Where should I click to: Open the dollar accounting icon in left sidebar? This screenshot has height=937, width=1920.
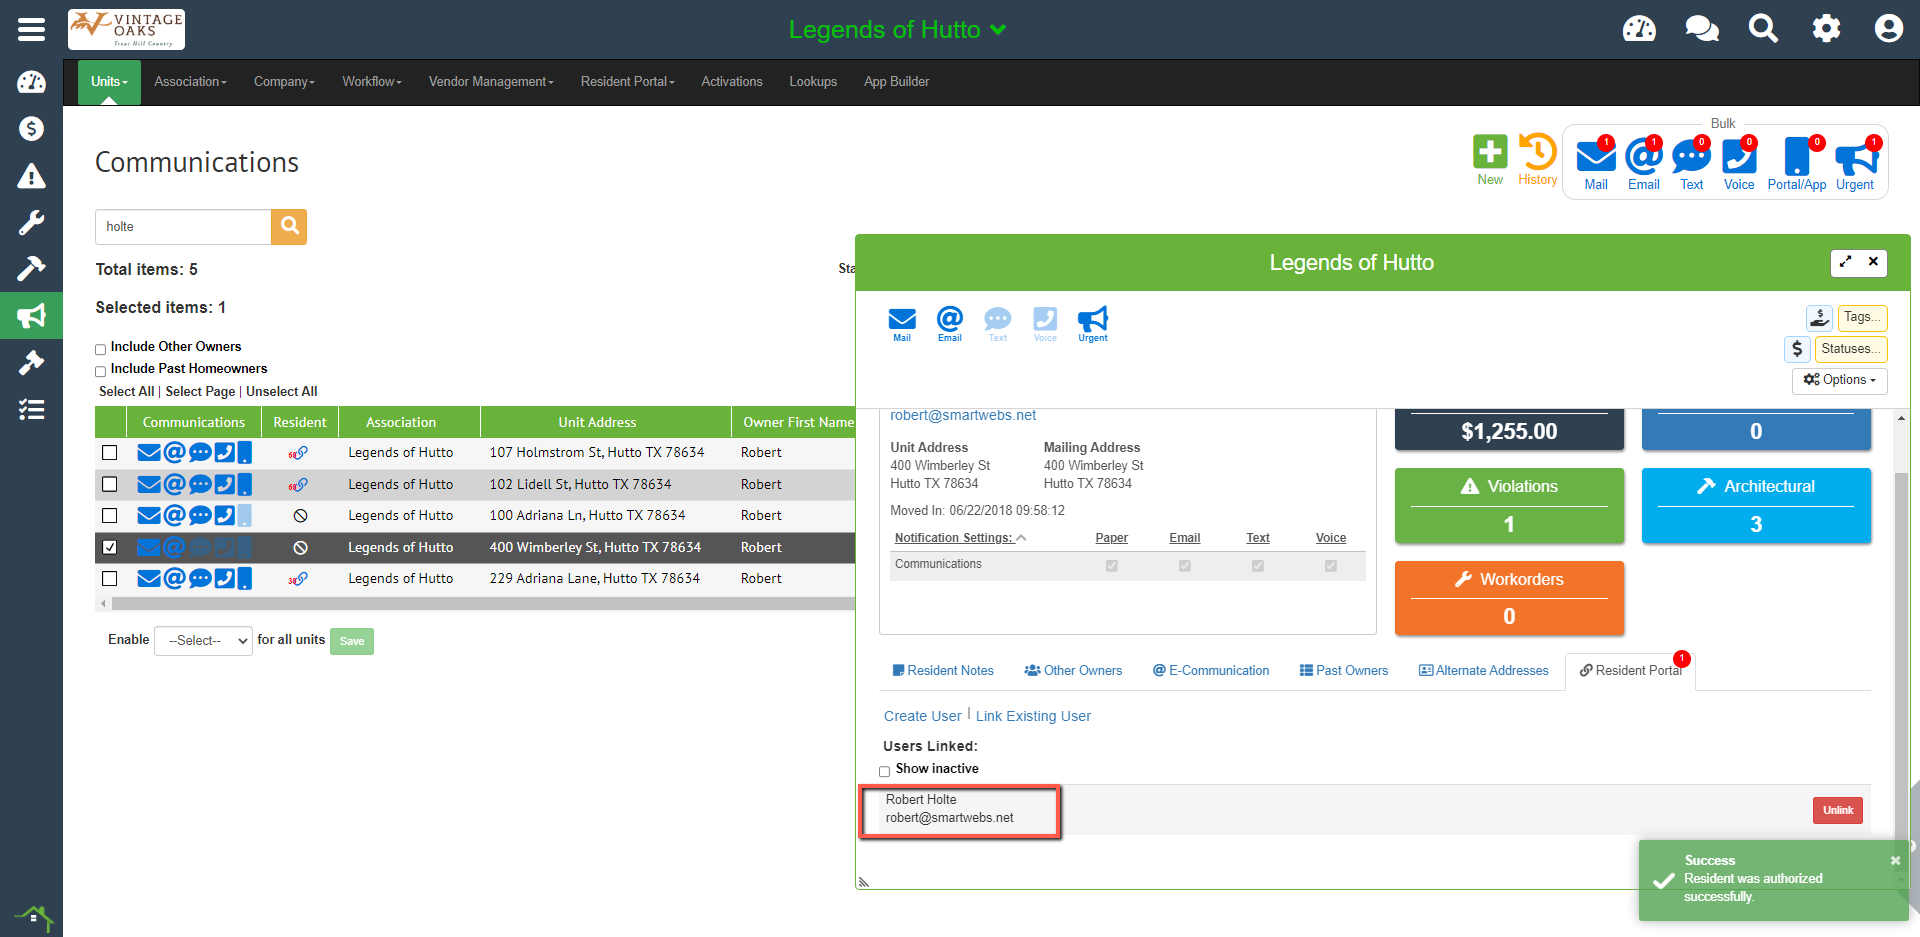(31, 128)
